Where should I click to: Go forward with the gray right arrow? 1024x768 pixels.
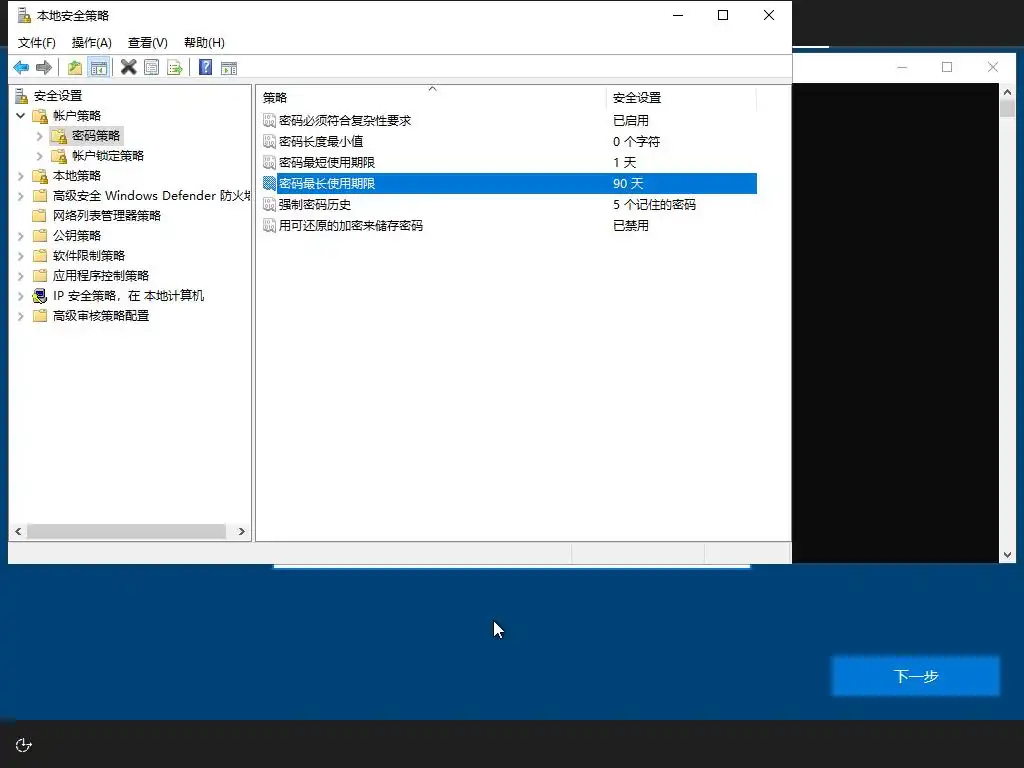(x=44, y=67)
